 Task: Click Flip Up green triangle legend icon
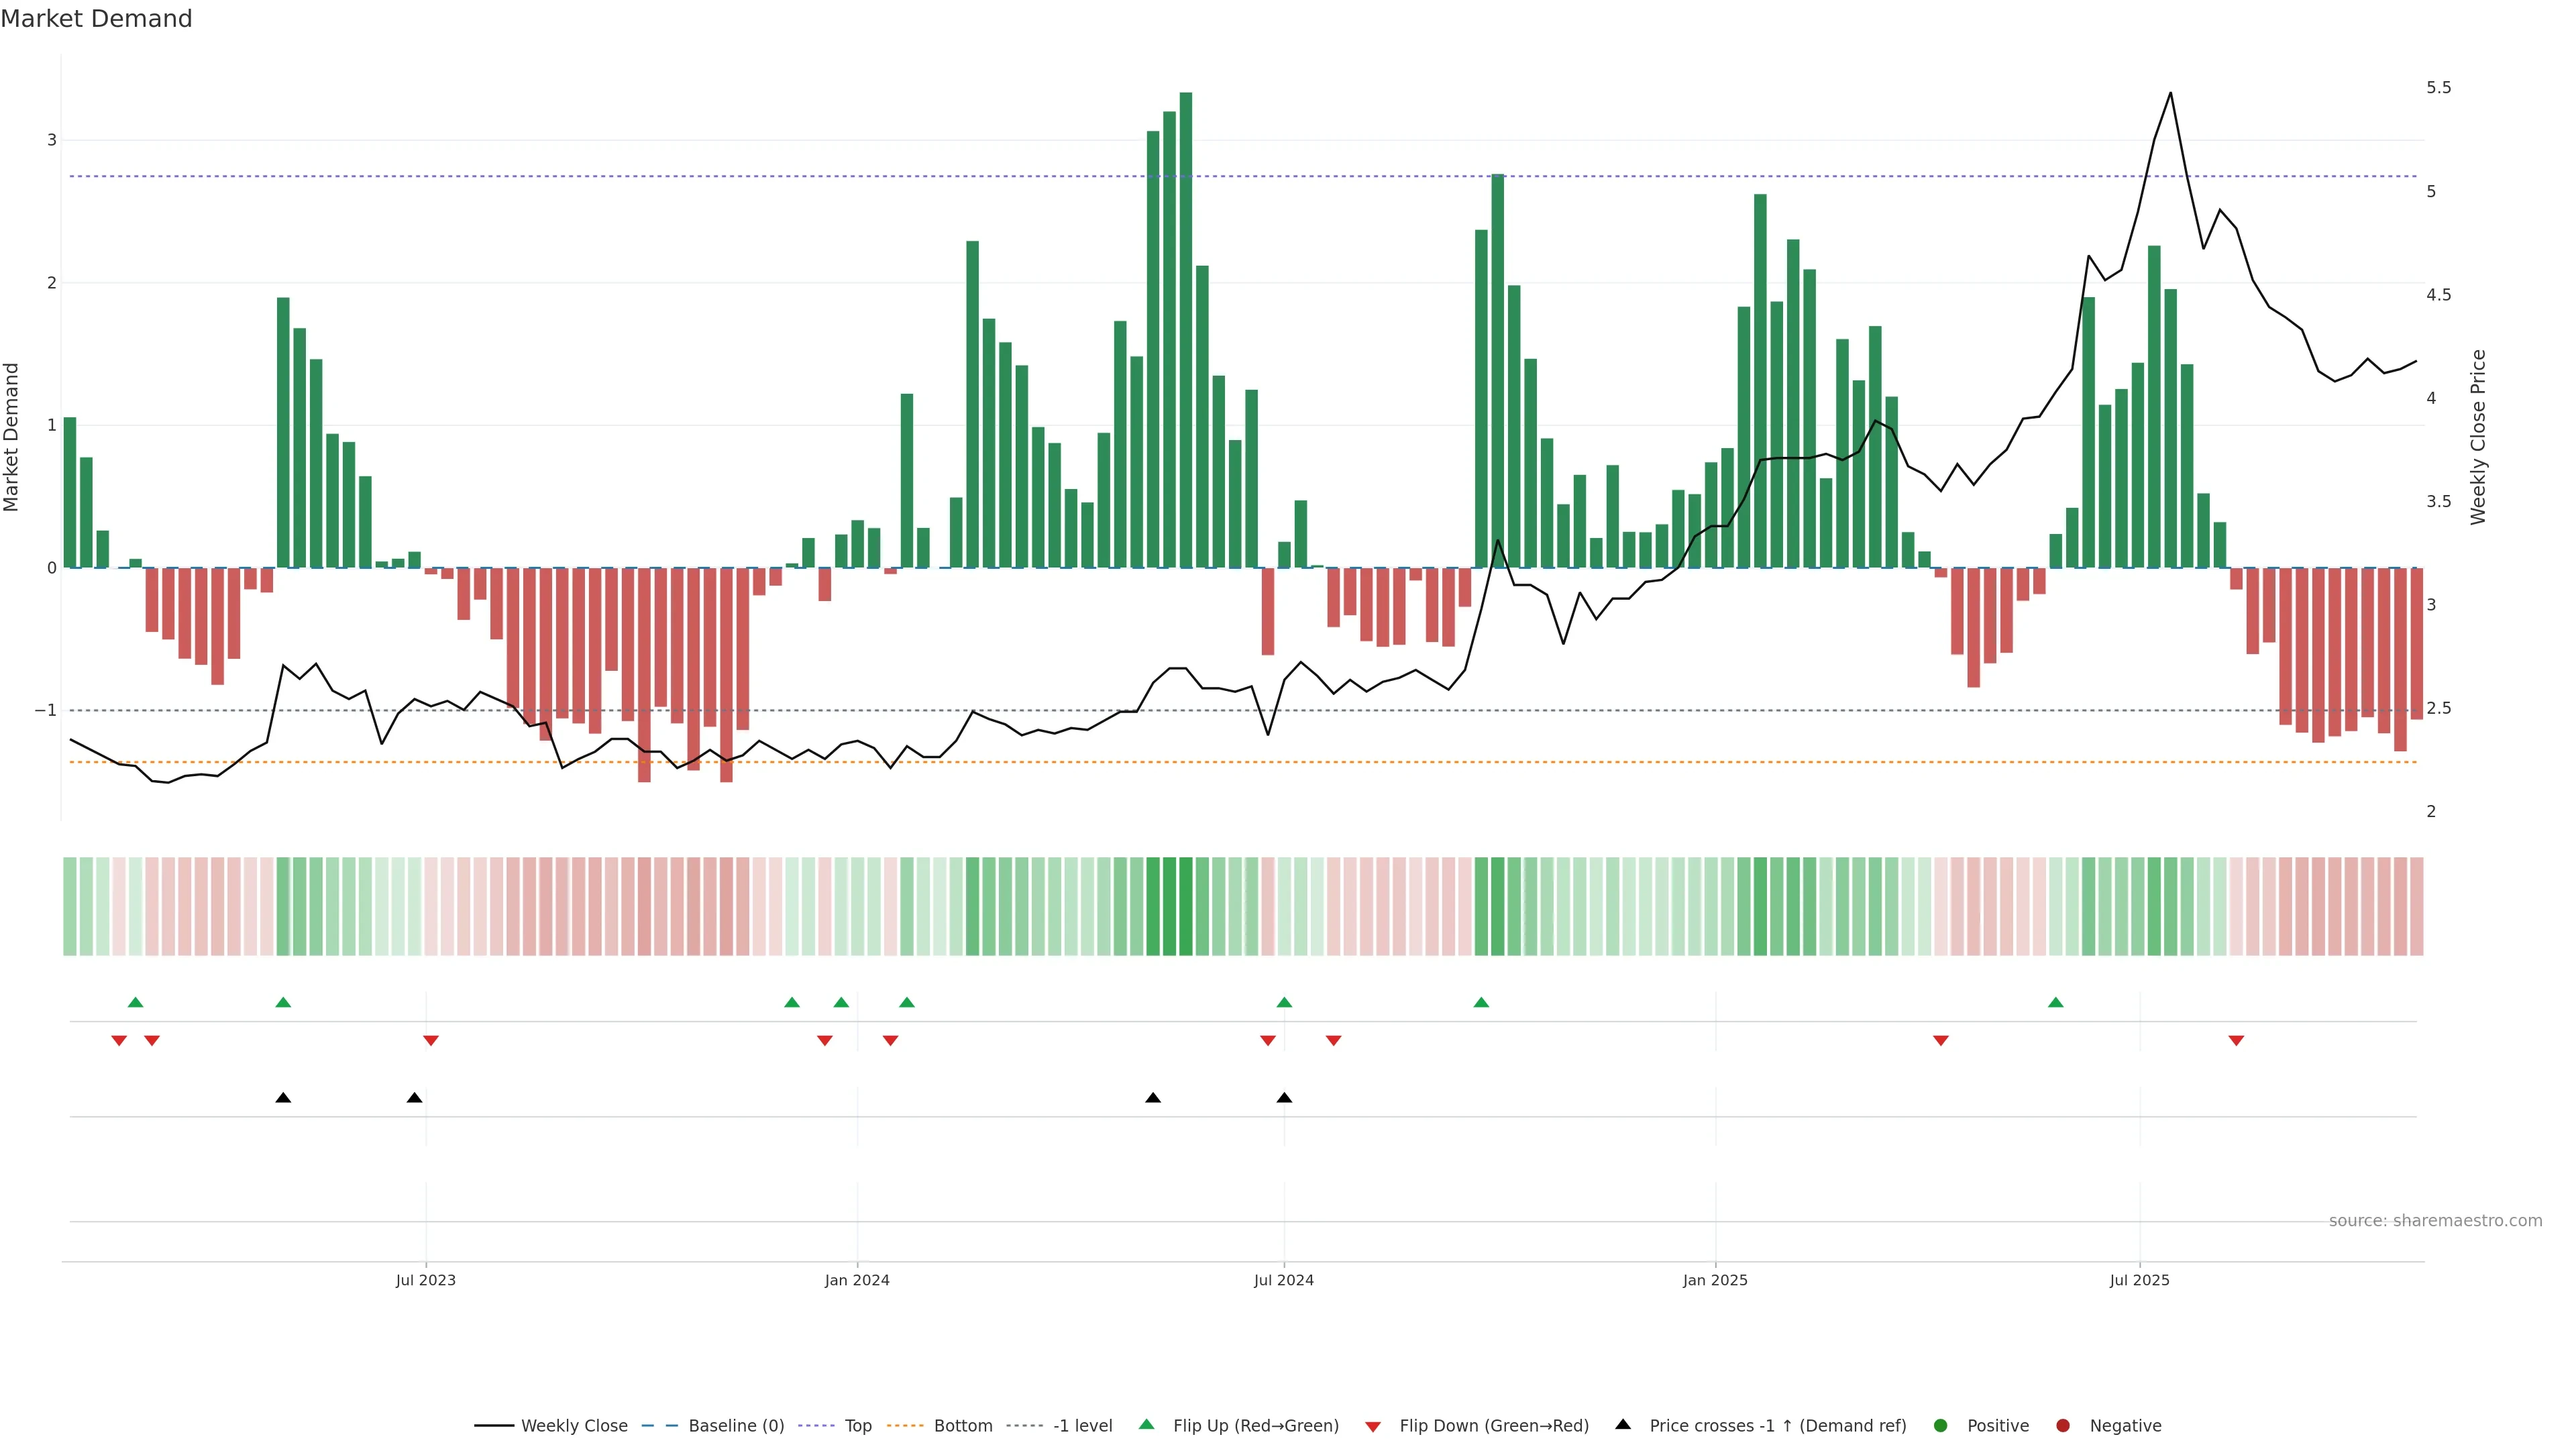[1147, 1424]
